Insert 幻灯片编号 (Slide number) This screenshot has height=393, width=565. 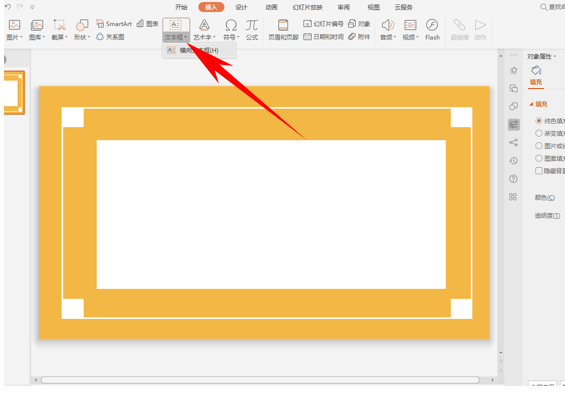point(323,24)
